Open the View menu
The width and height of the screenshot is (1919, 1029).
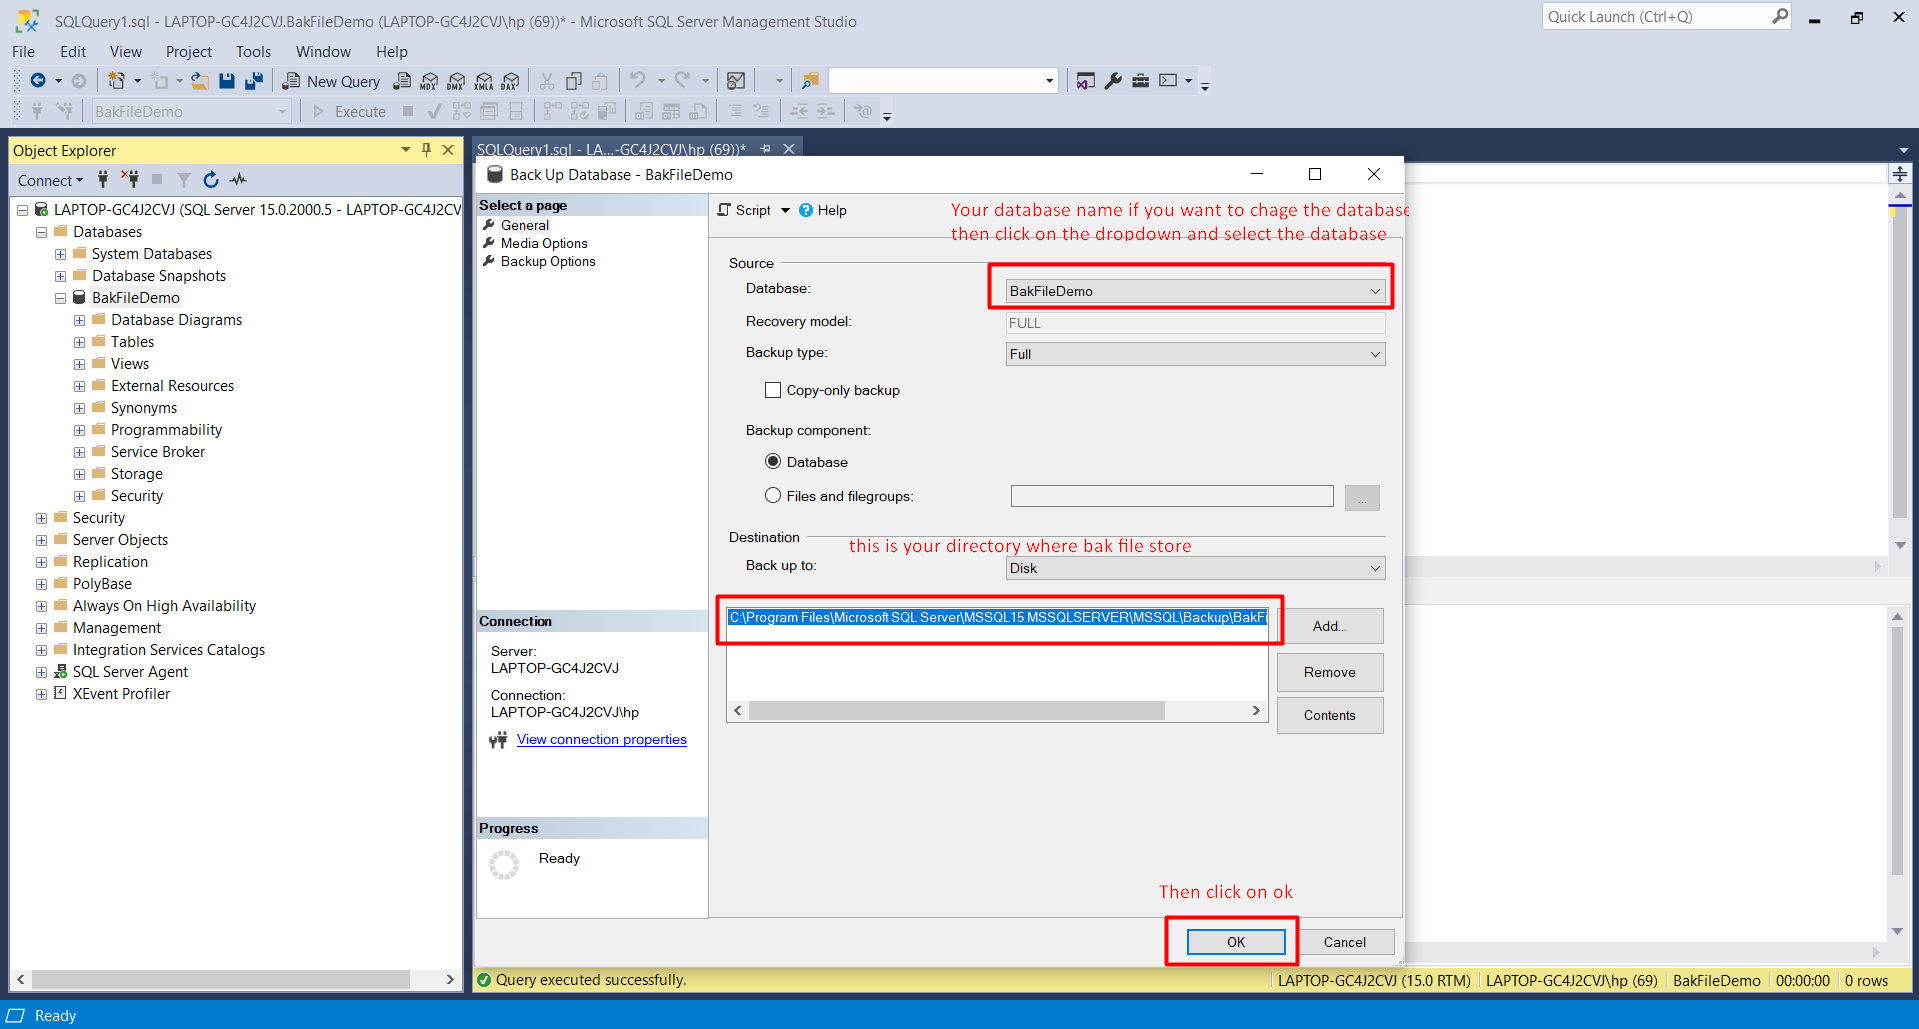coord(126,51)
